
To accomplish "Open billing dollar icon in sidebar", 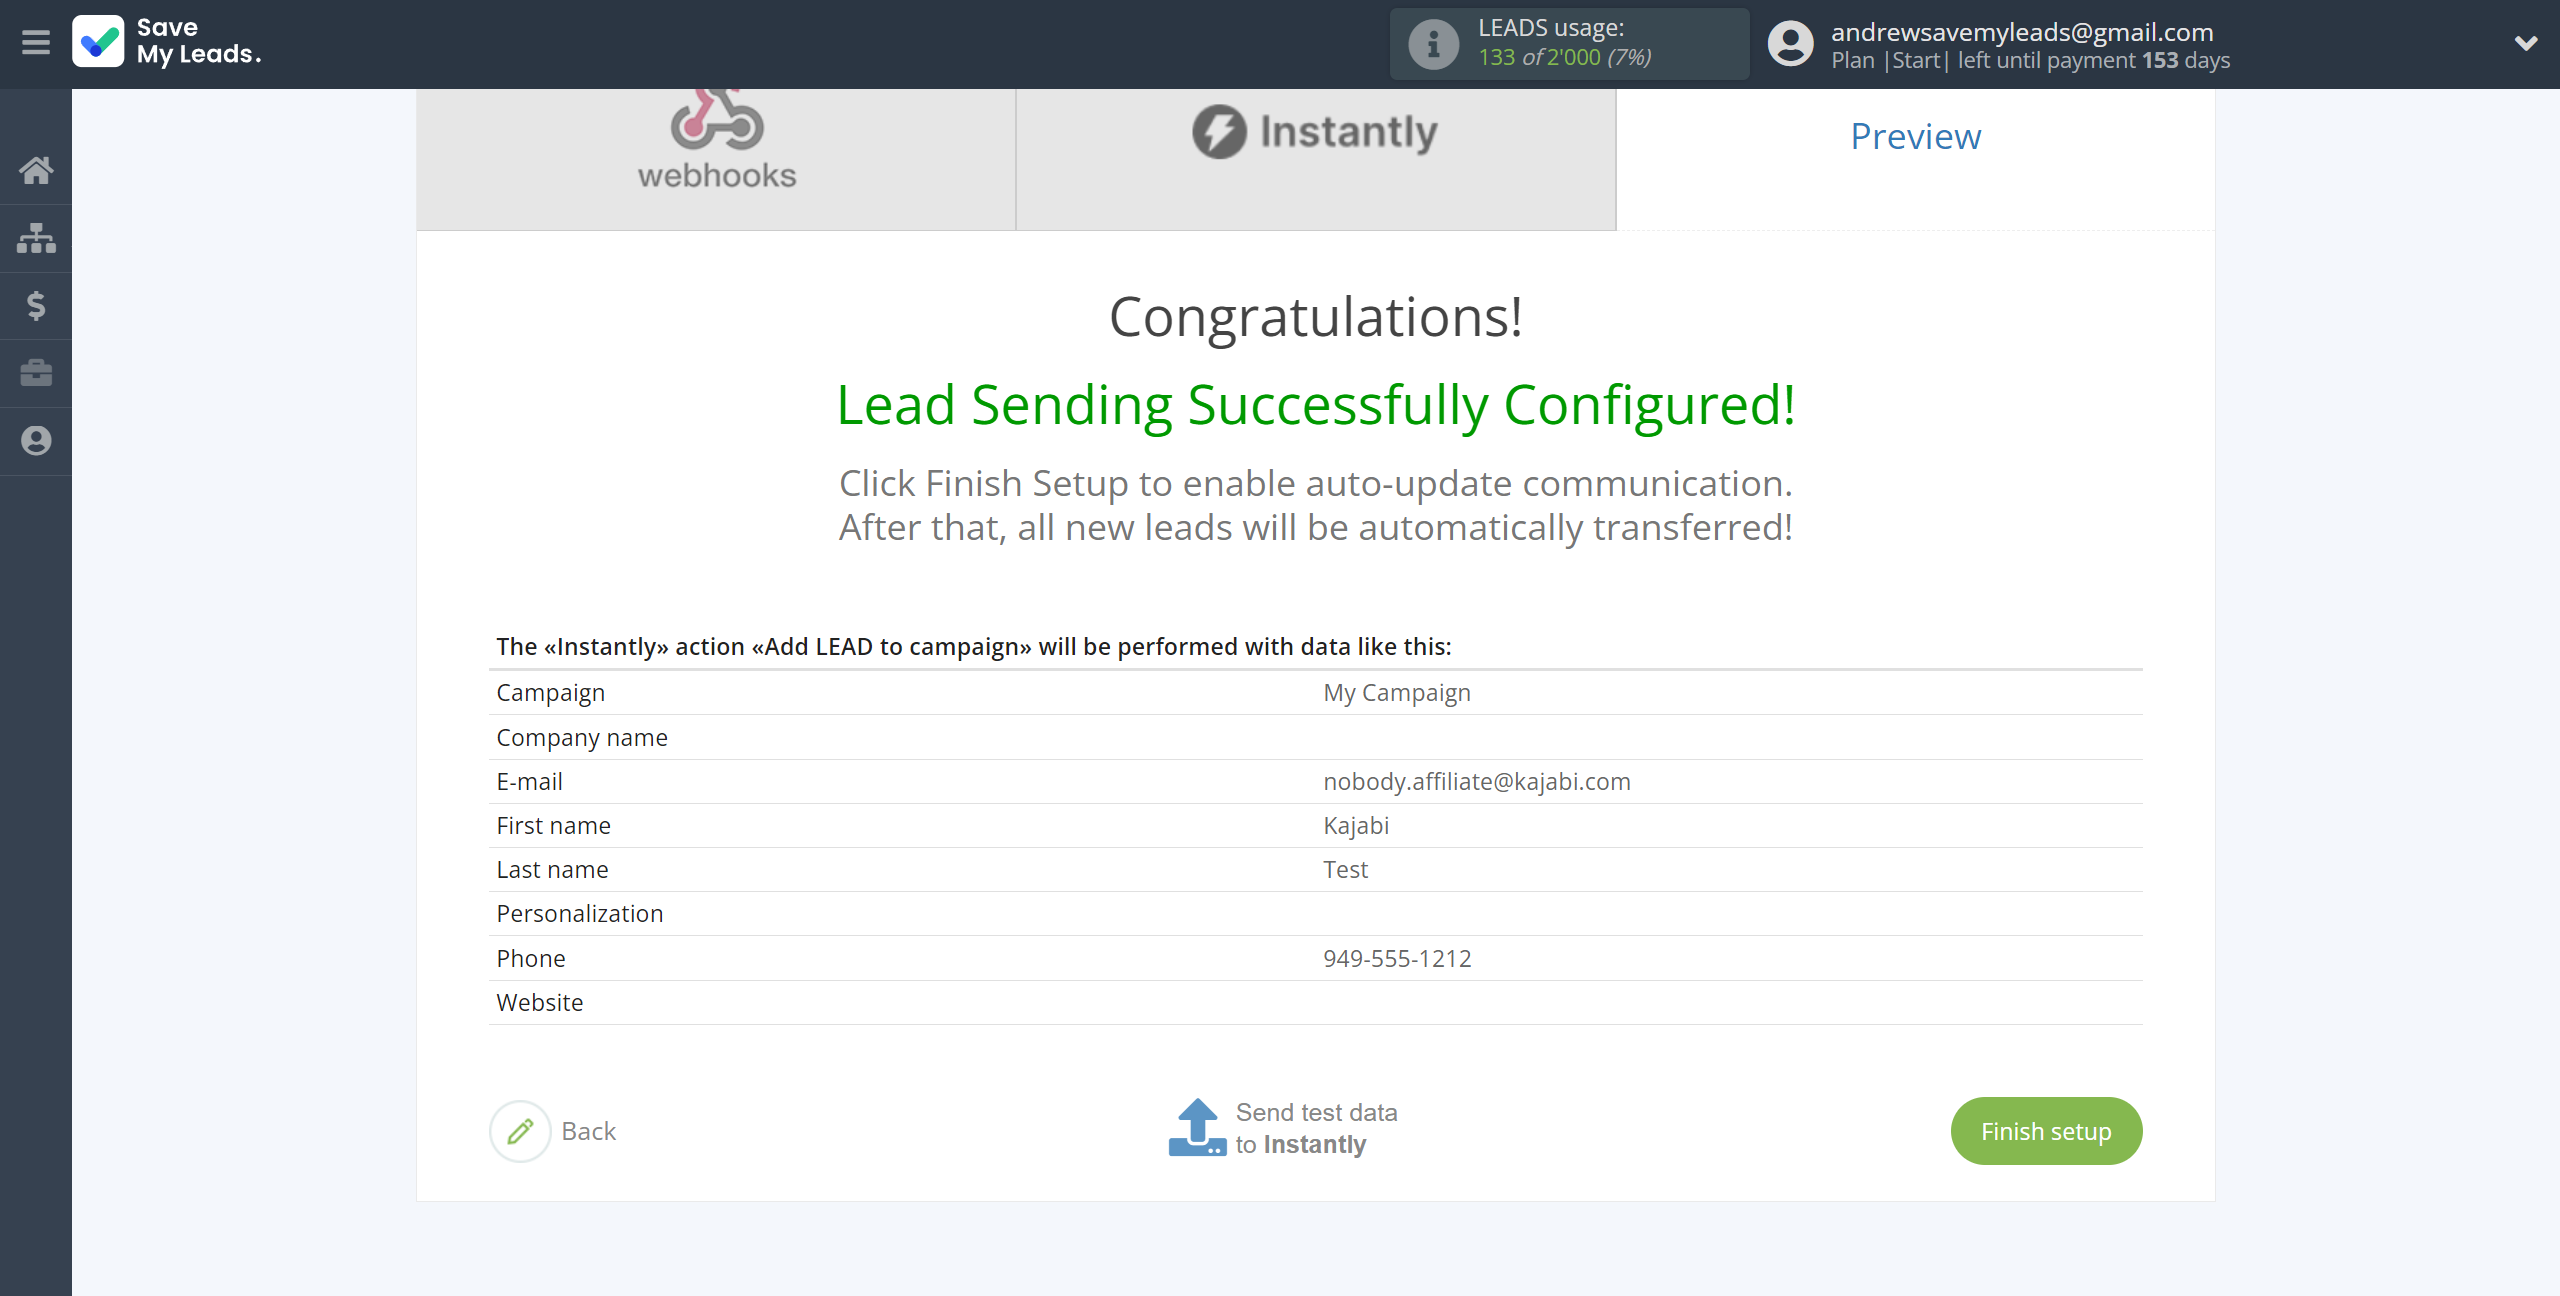I will pos(36,305).
